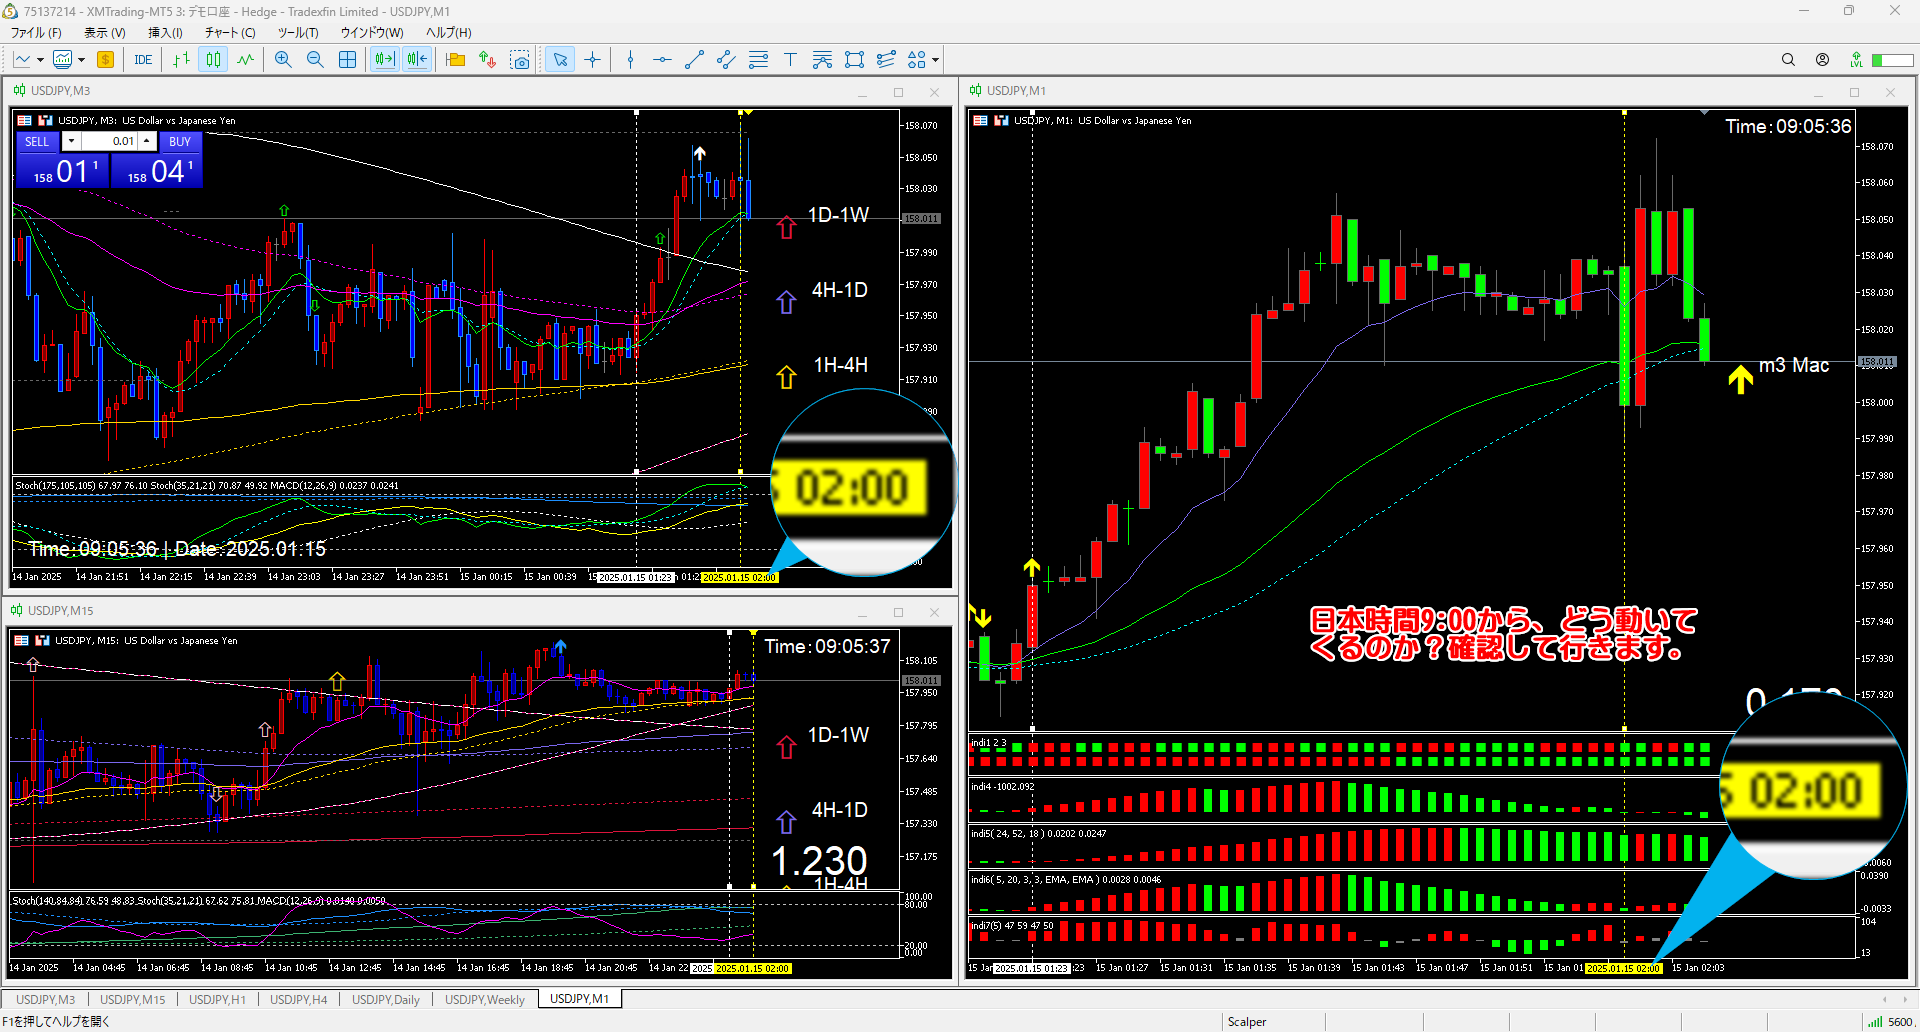
Task: Expand the objects shapes dropdown arrow
Action: click(935, 60)
